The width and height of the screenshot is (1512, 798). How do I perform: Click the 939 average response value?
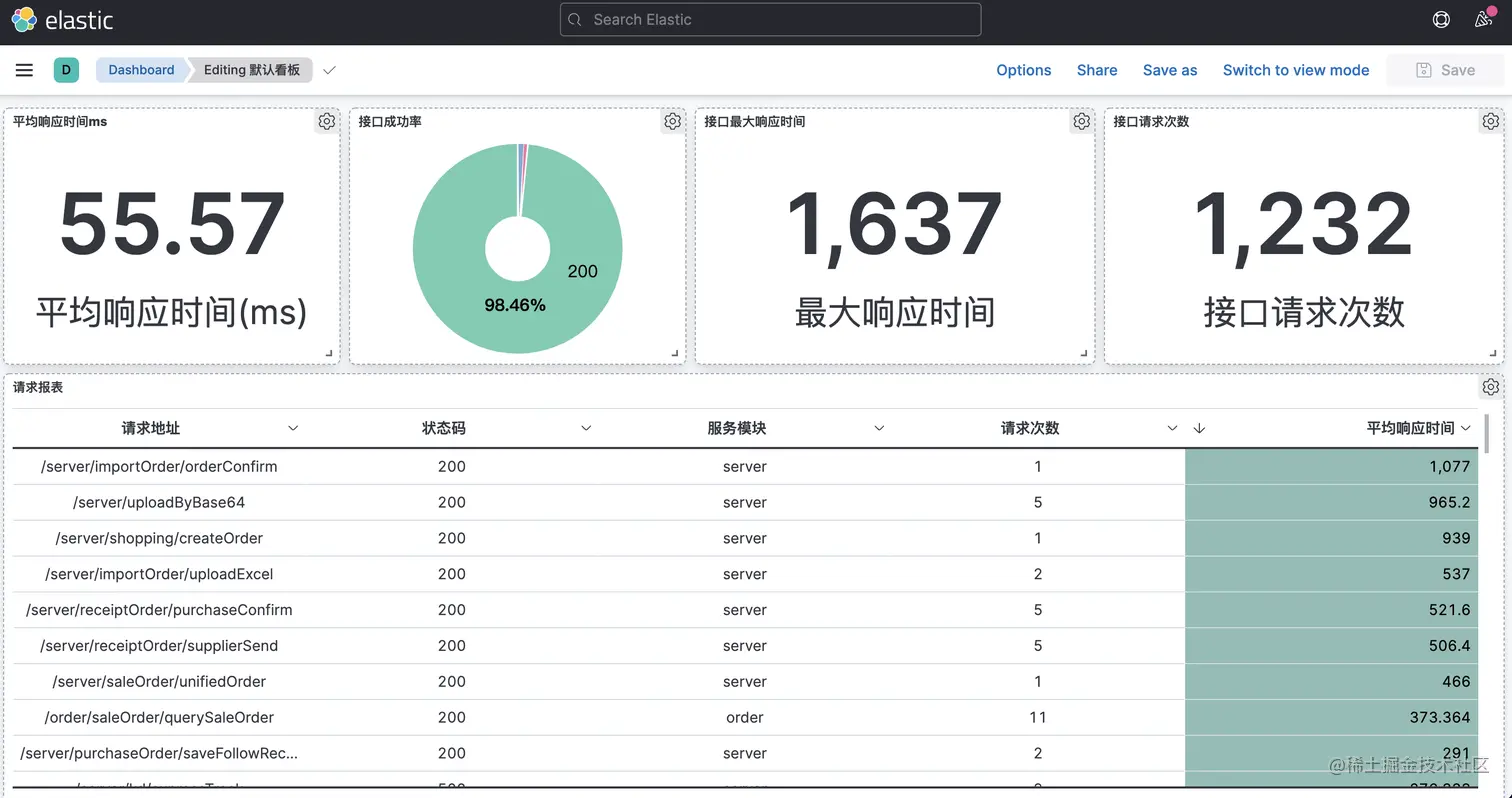pyautogui.click(x=1455, y=538)
